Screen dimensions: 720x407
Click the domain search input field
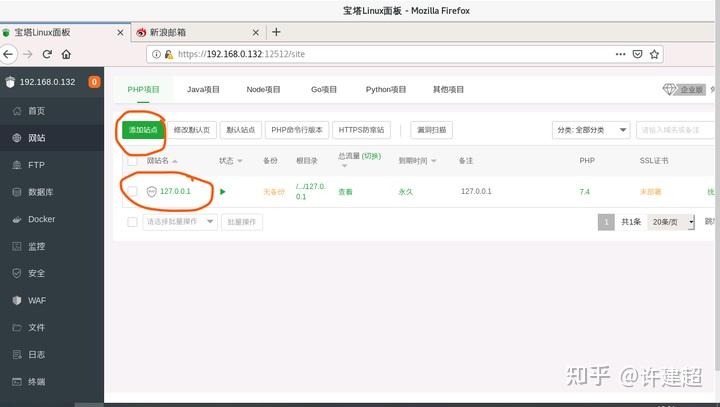(675, 130)
